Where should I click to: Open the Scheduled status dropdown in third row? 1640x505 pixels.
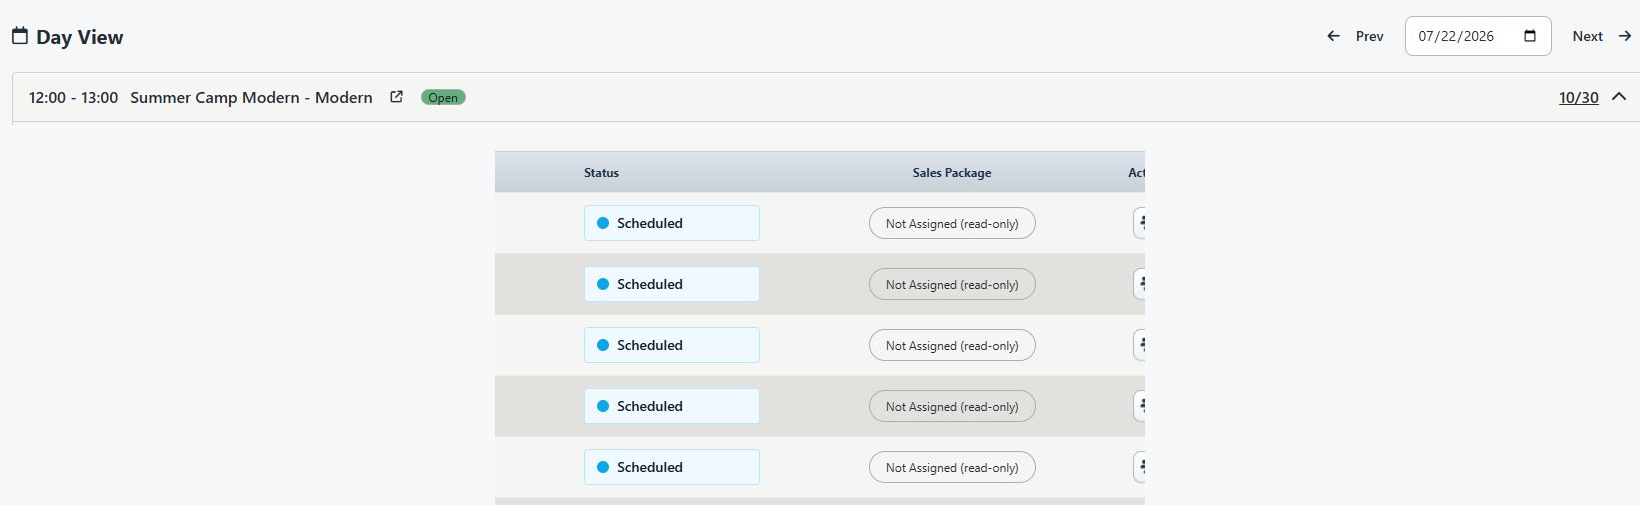point(672,345)
